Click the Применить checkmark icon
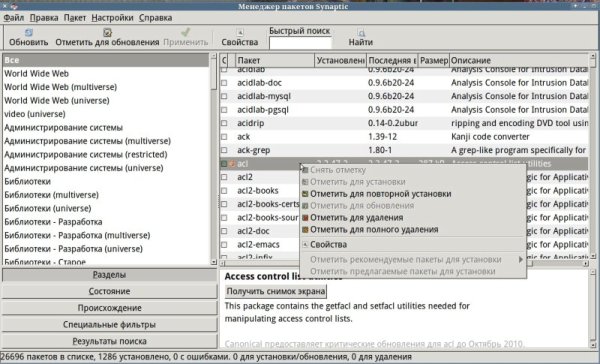Image resolution: width=600 pixels, height=364 pixels. pos(186,32)
